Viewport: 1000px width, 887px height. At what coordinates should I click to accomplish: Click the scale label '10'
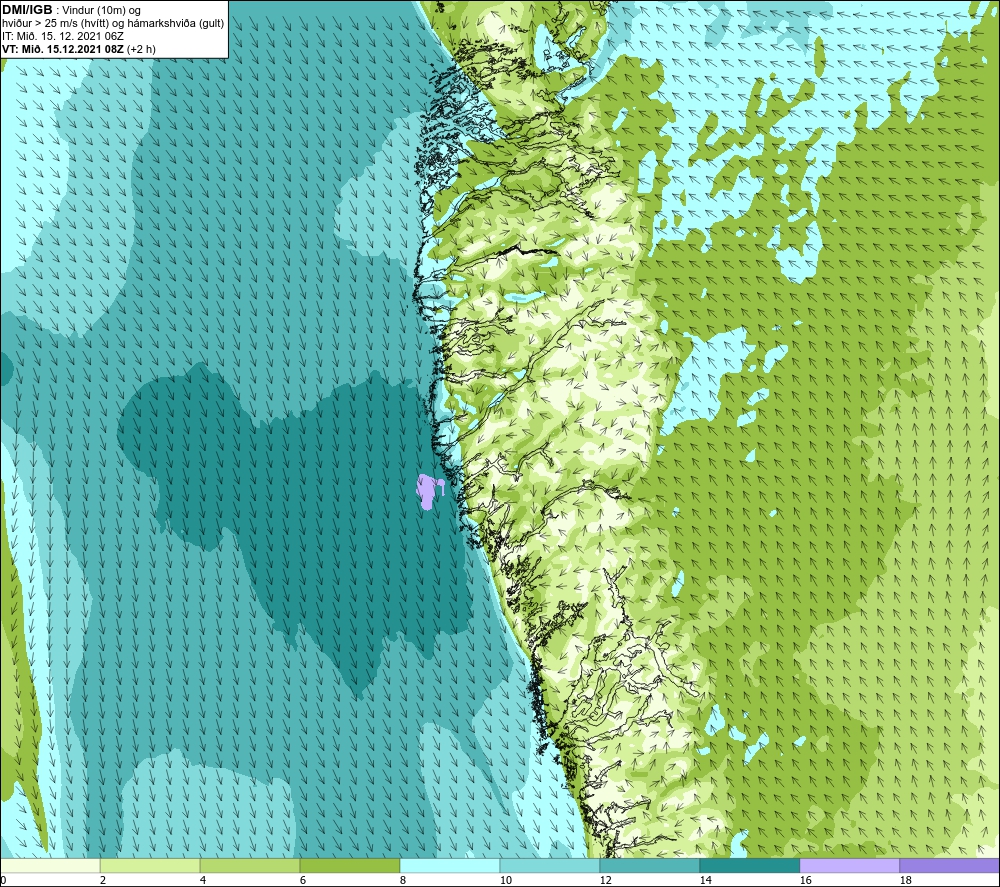pos(505,880)
